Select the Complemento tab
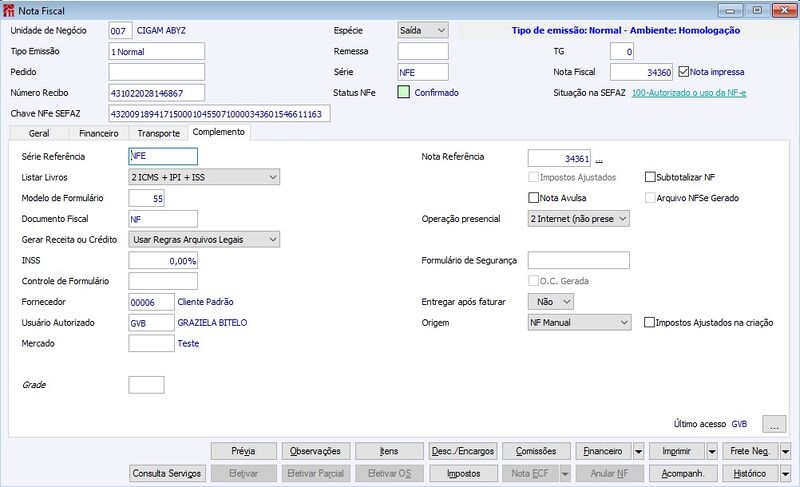This screenshot has height=487, width=800. [x=219, y=132]
